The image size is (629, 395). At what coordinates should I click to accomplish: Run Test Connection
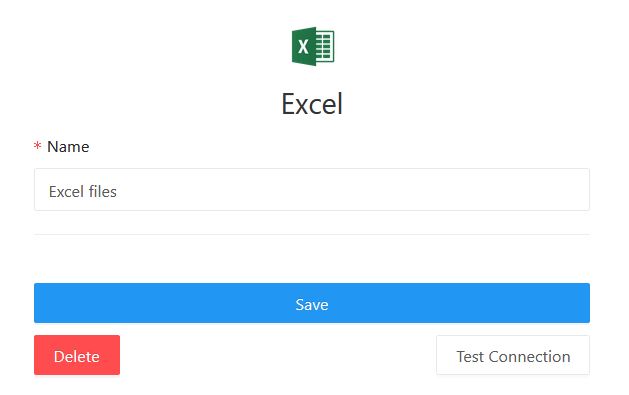pyautogui.click(x=513, y=355)
